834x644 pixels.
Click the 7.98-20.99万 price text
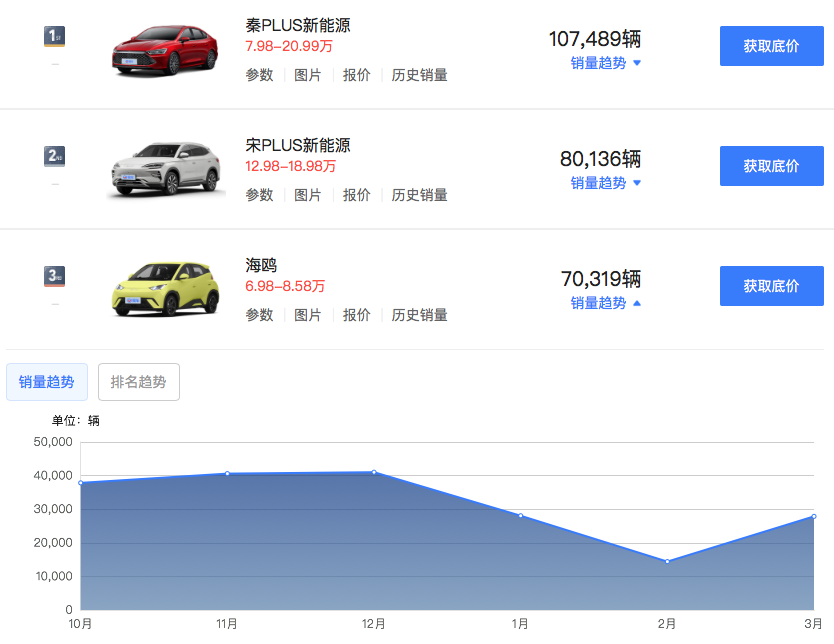[289, 46]
